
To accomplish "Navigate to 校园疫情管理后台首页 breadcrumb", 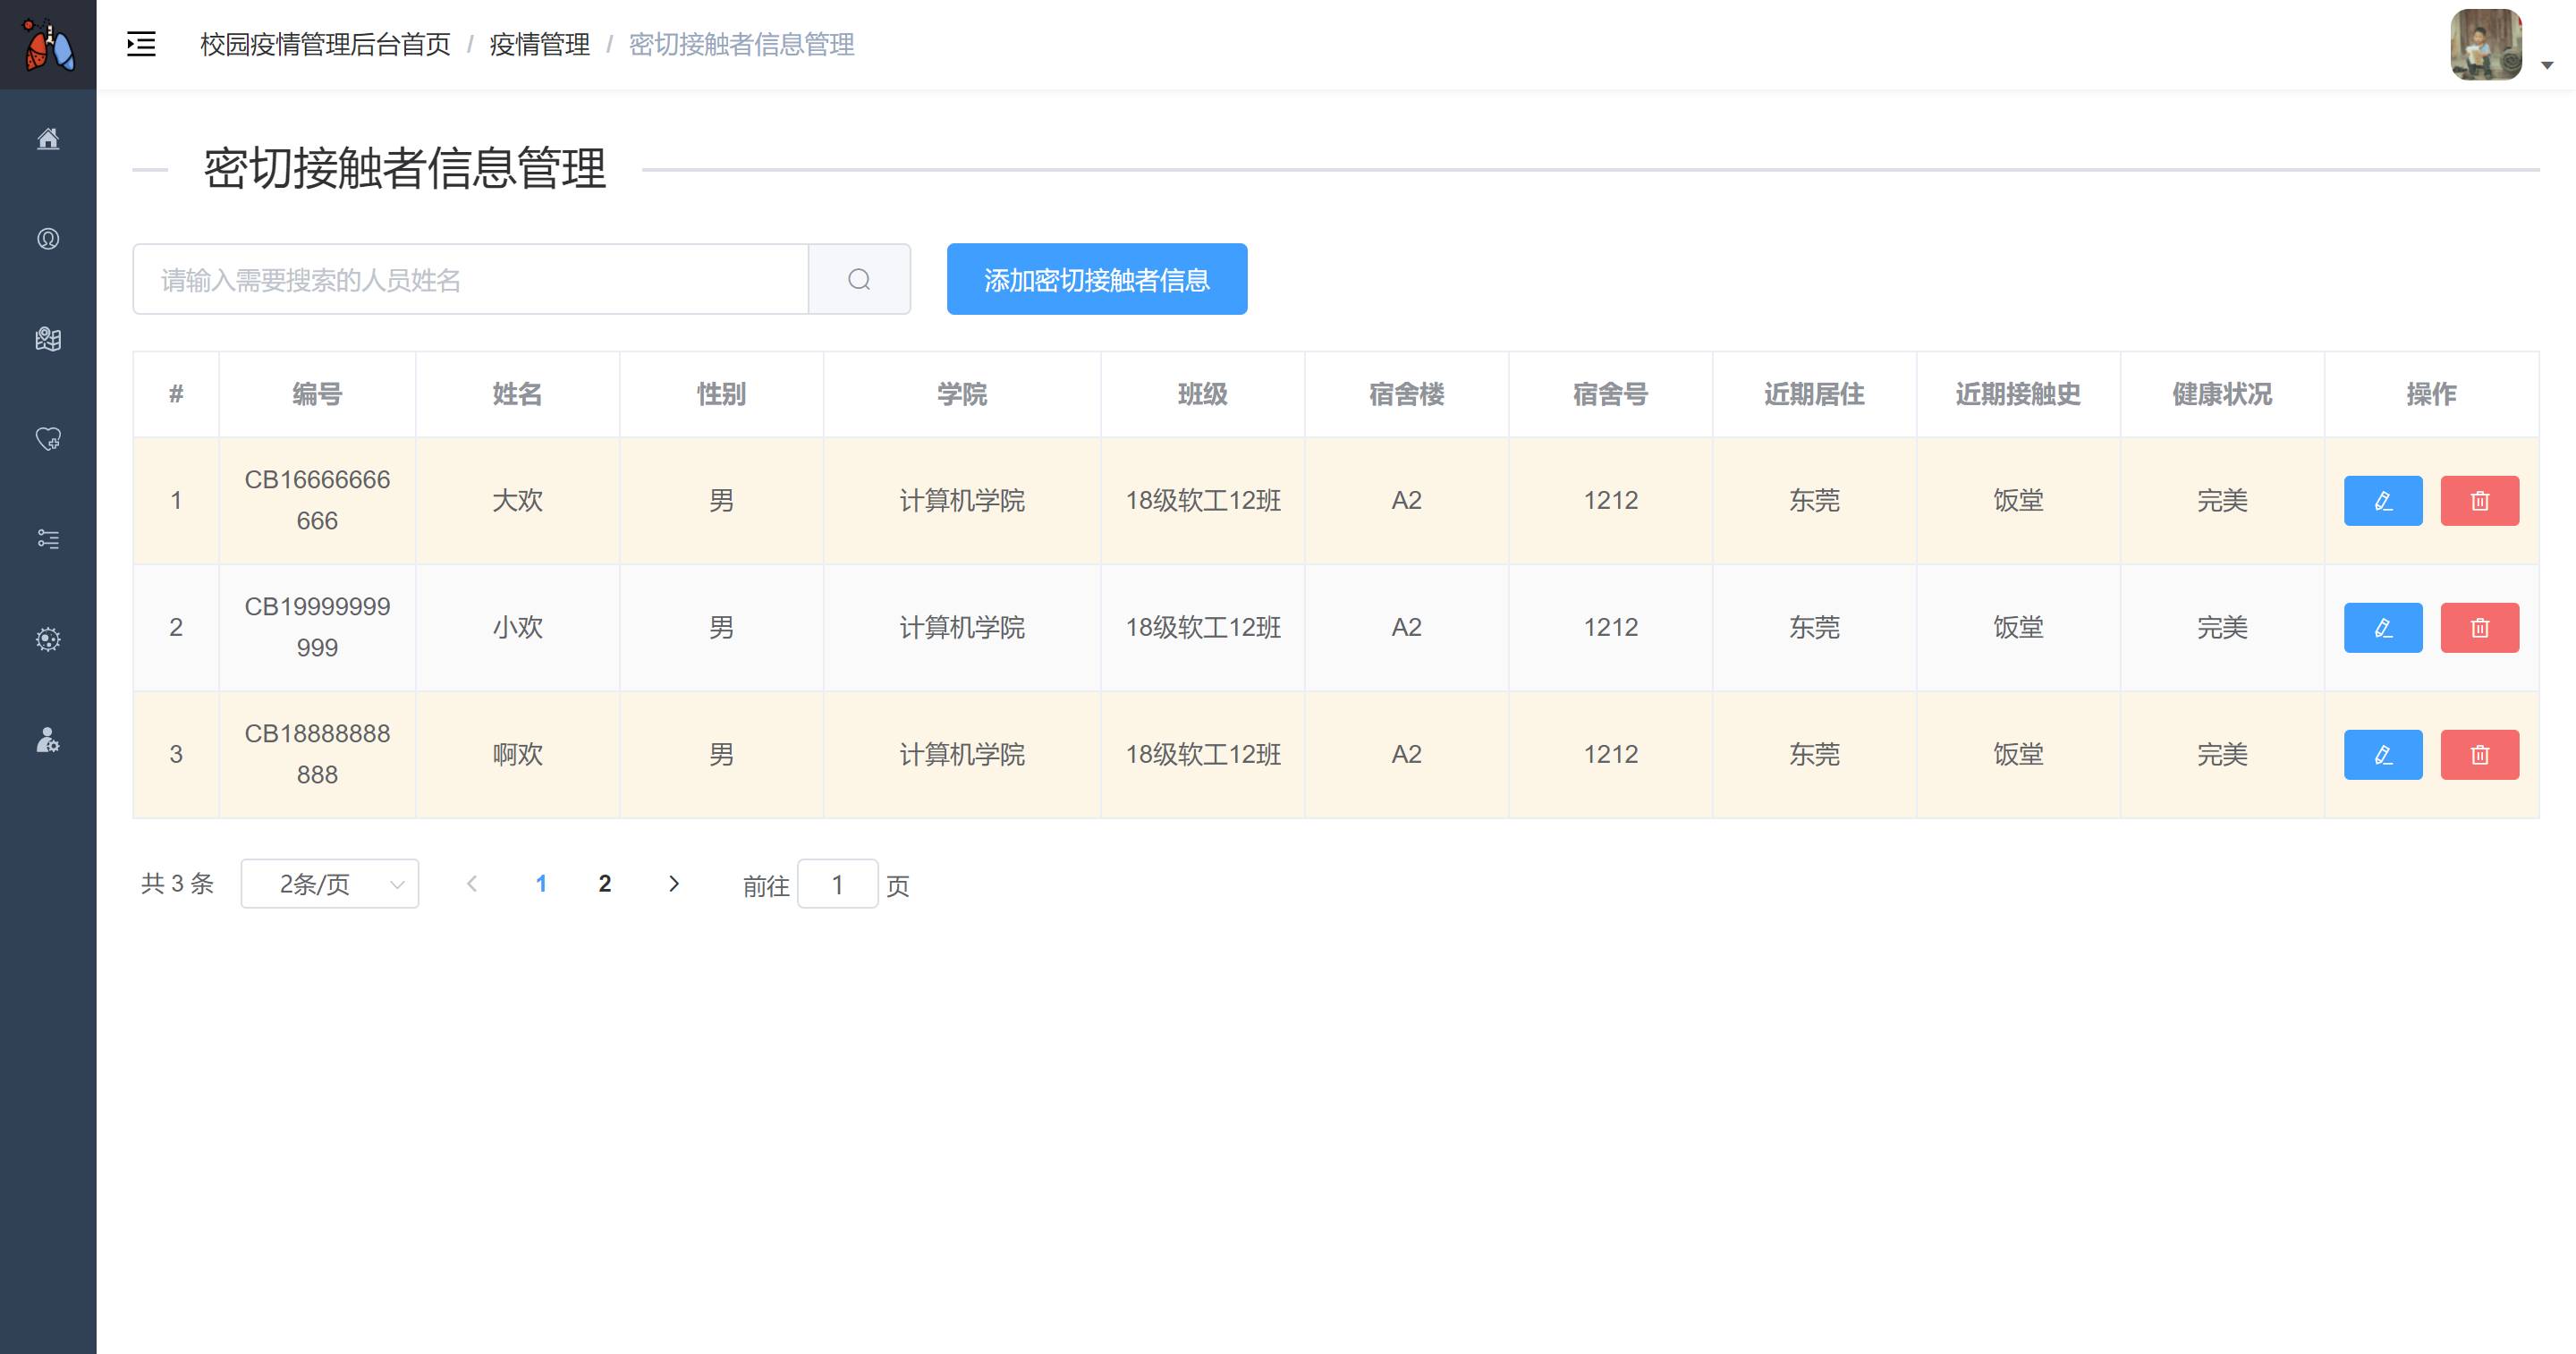I will coord(325,44).
